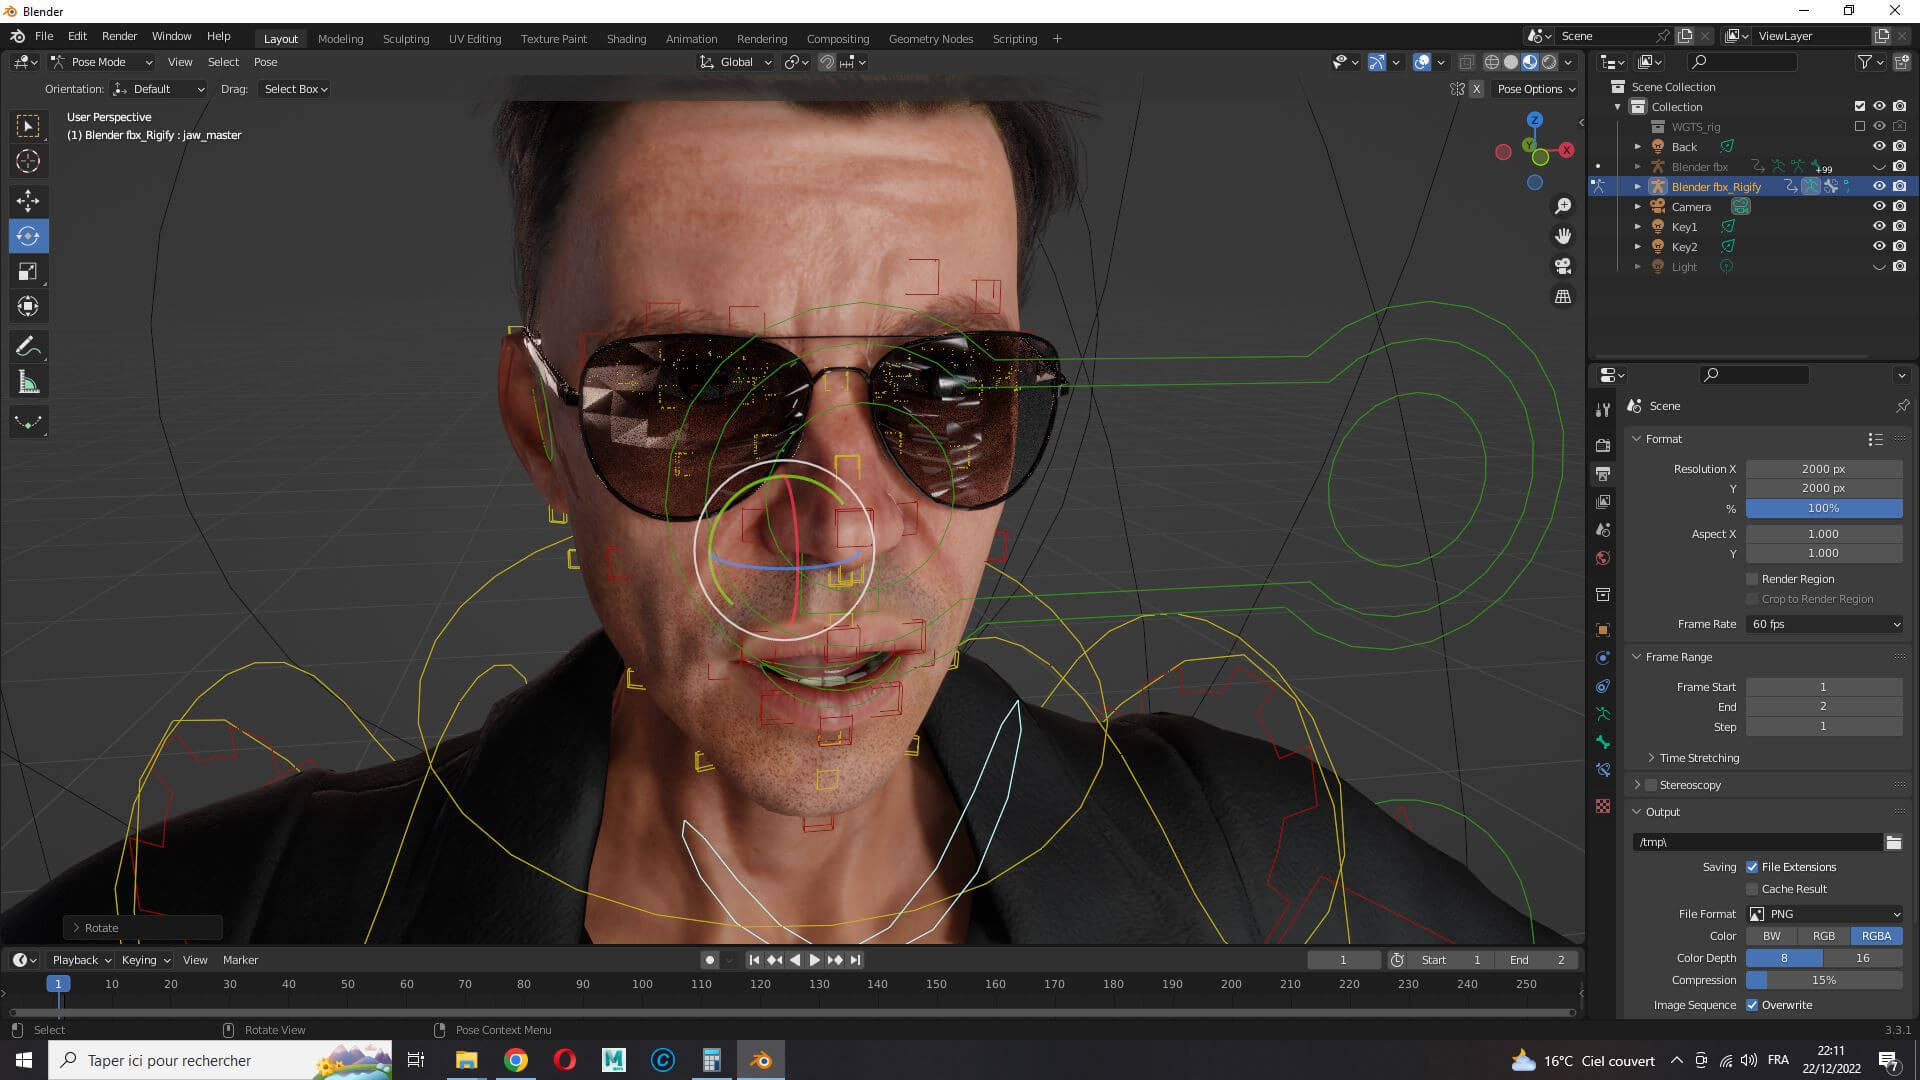
Task: Select RGB color mode button
Action: [1823, 936]
